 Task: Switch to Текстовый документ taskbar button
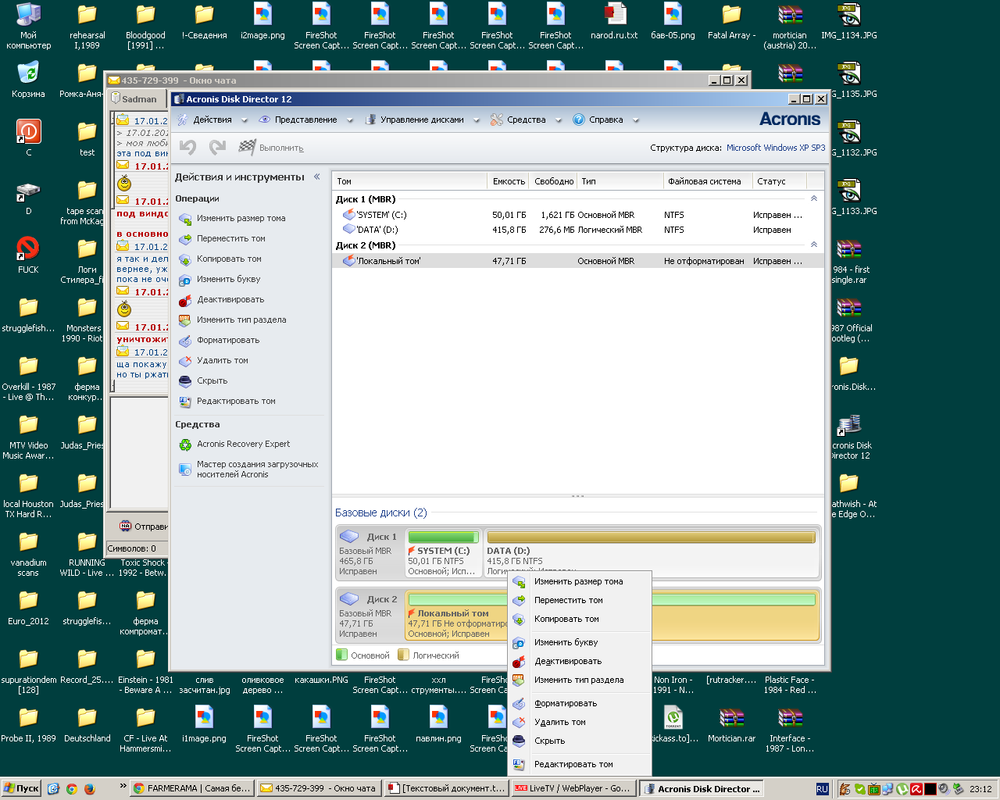(x=446, y=789)
